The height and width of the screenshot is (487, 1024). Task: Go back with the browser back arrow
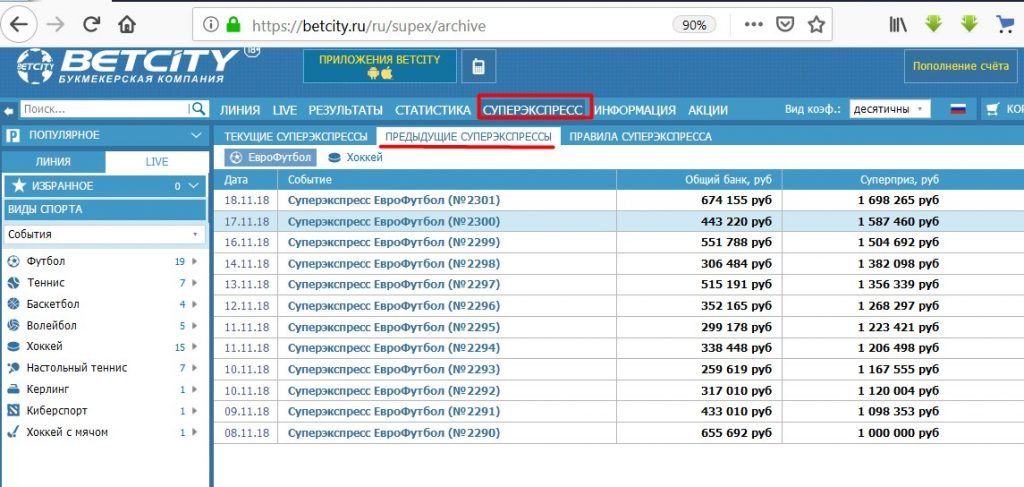pyautogui.click(x=20, y=25)
